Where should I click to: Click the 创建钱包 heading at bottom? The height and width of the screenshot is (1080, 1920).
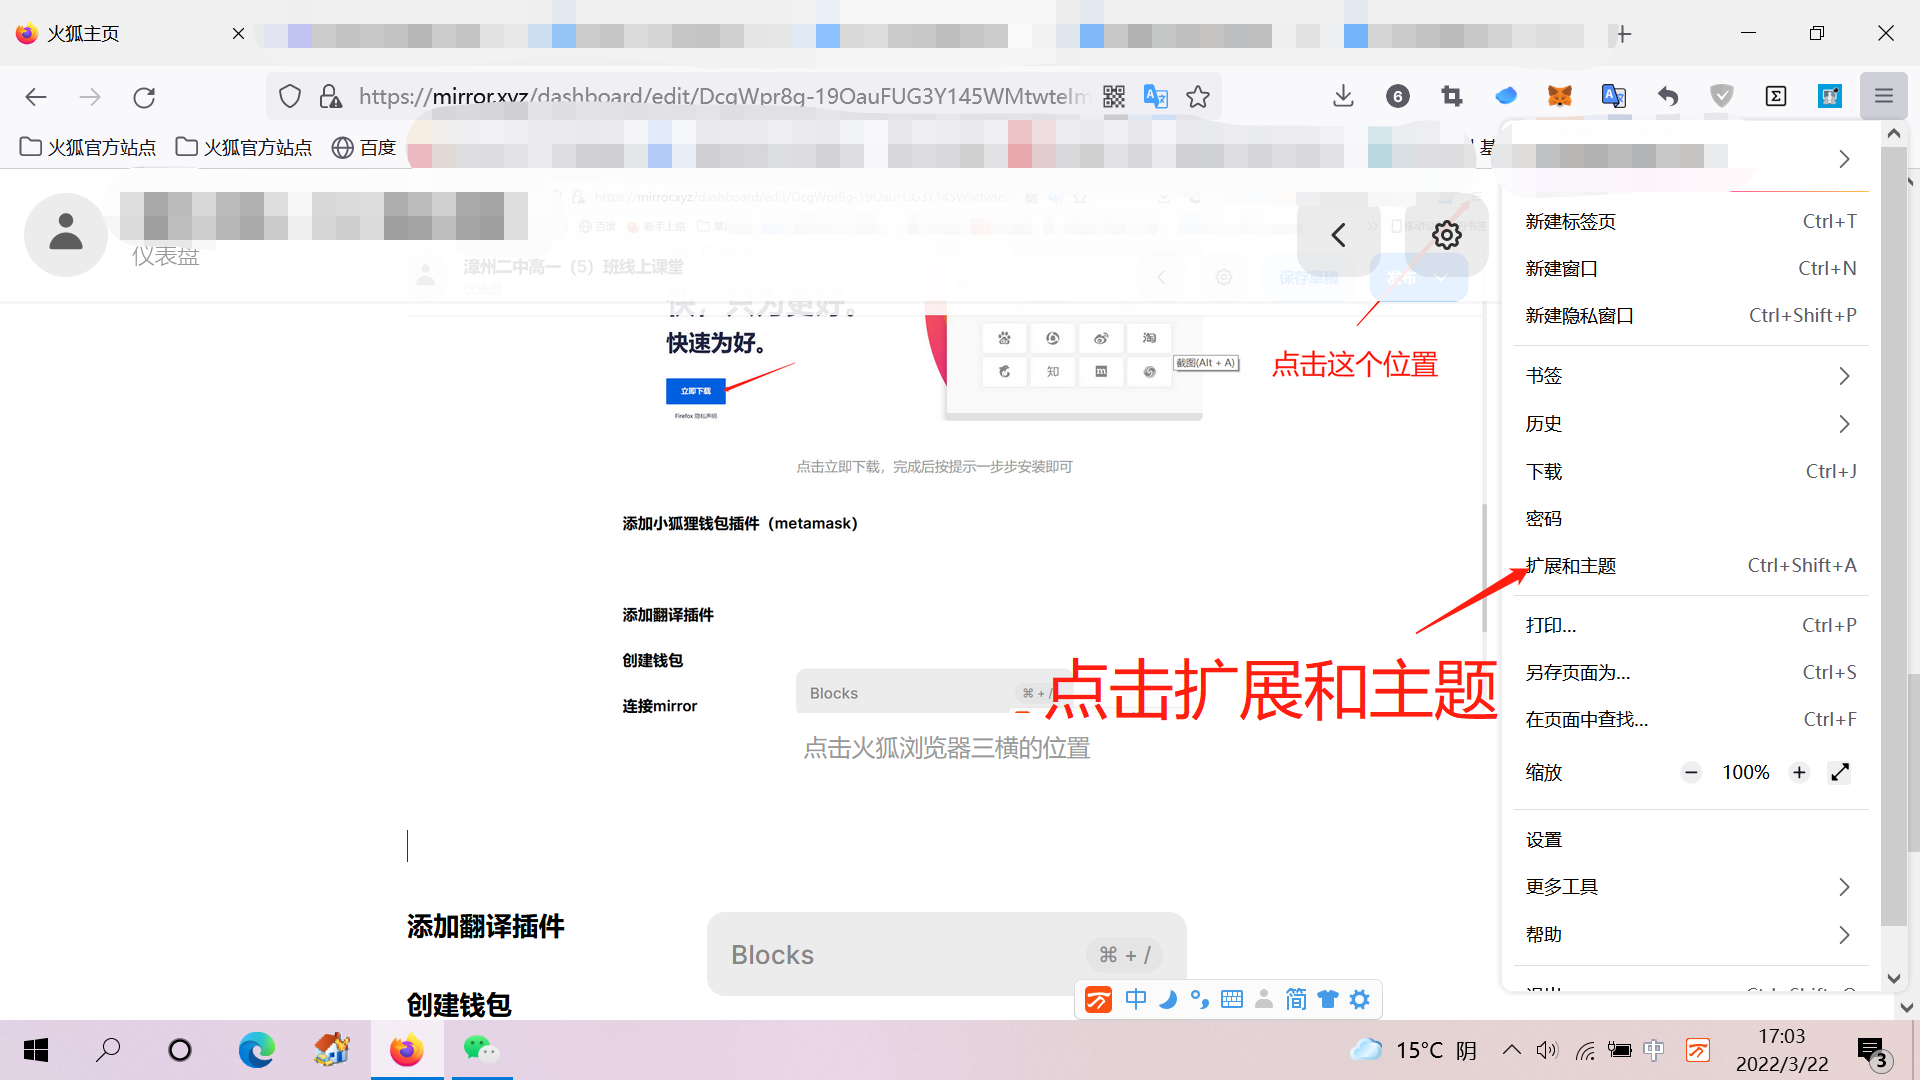(459, 1005)
